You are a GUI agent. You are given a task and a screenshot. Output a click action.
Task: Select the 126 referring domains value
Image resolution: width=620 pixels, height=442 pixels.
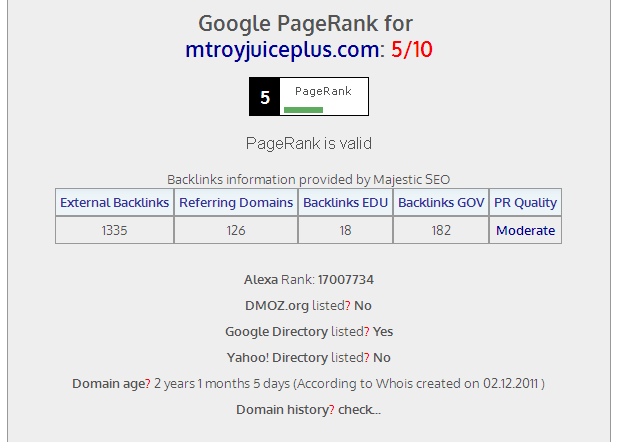point(236,230)
